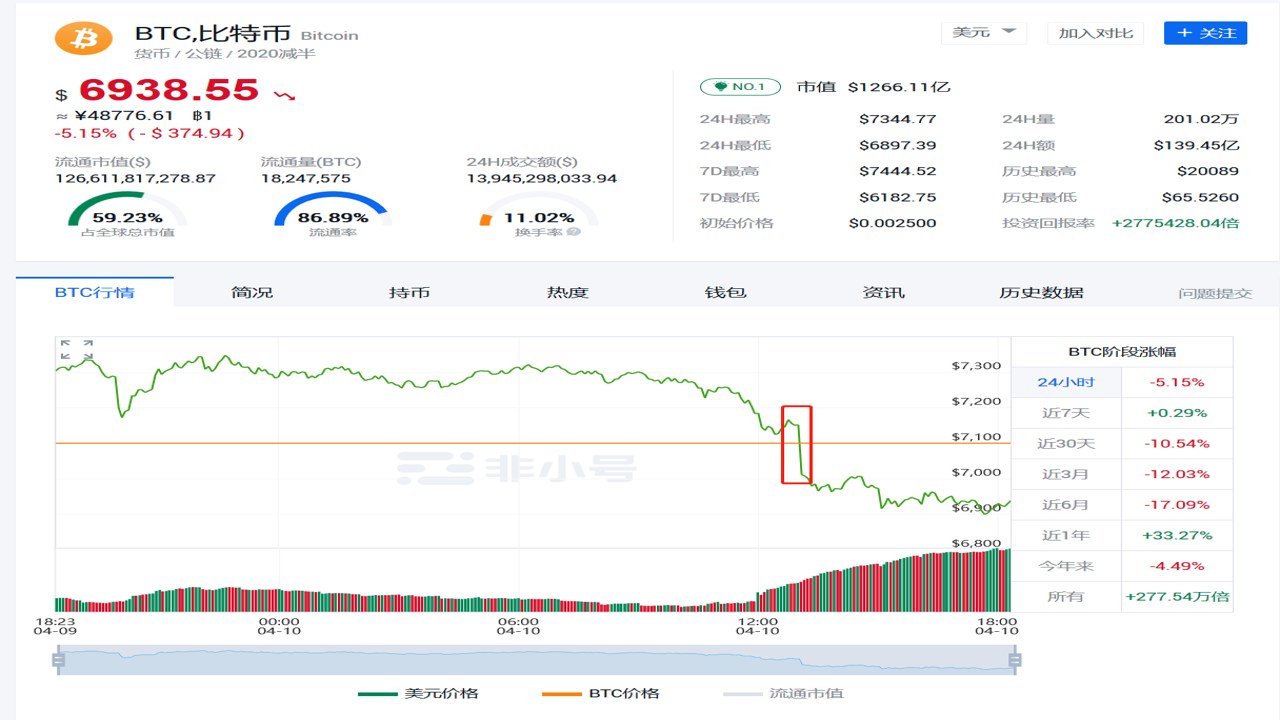The width and height of the screenshot is (1280, 720).
Task: Click the 2020减半 tag
Action: pos(276,53)
